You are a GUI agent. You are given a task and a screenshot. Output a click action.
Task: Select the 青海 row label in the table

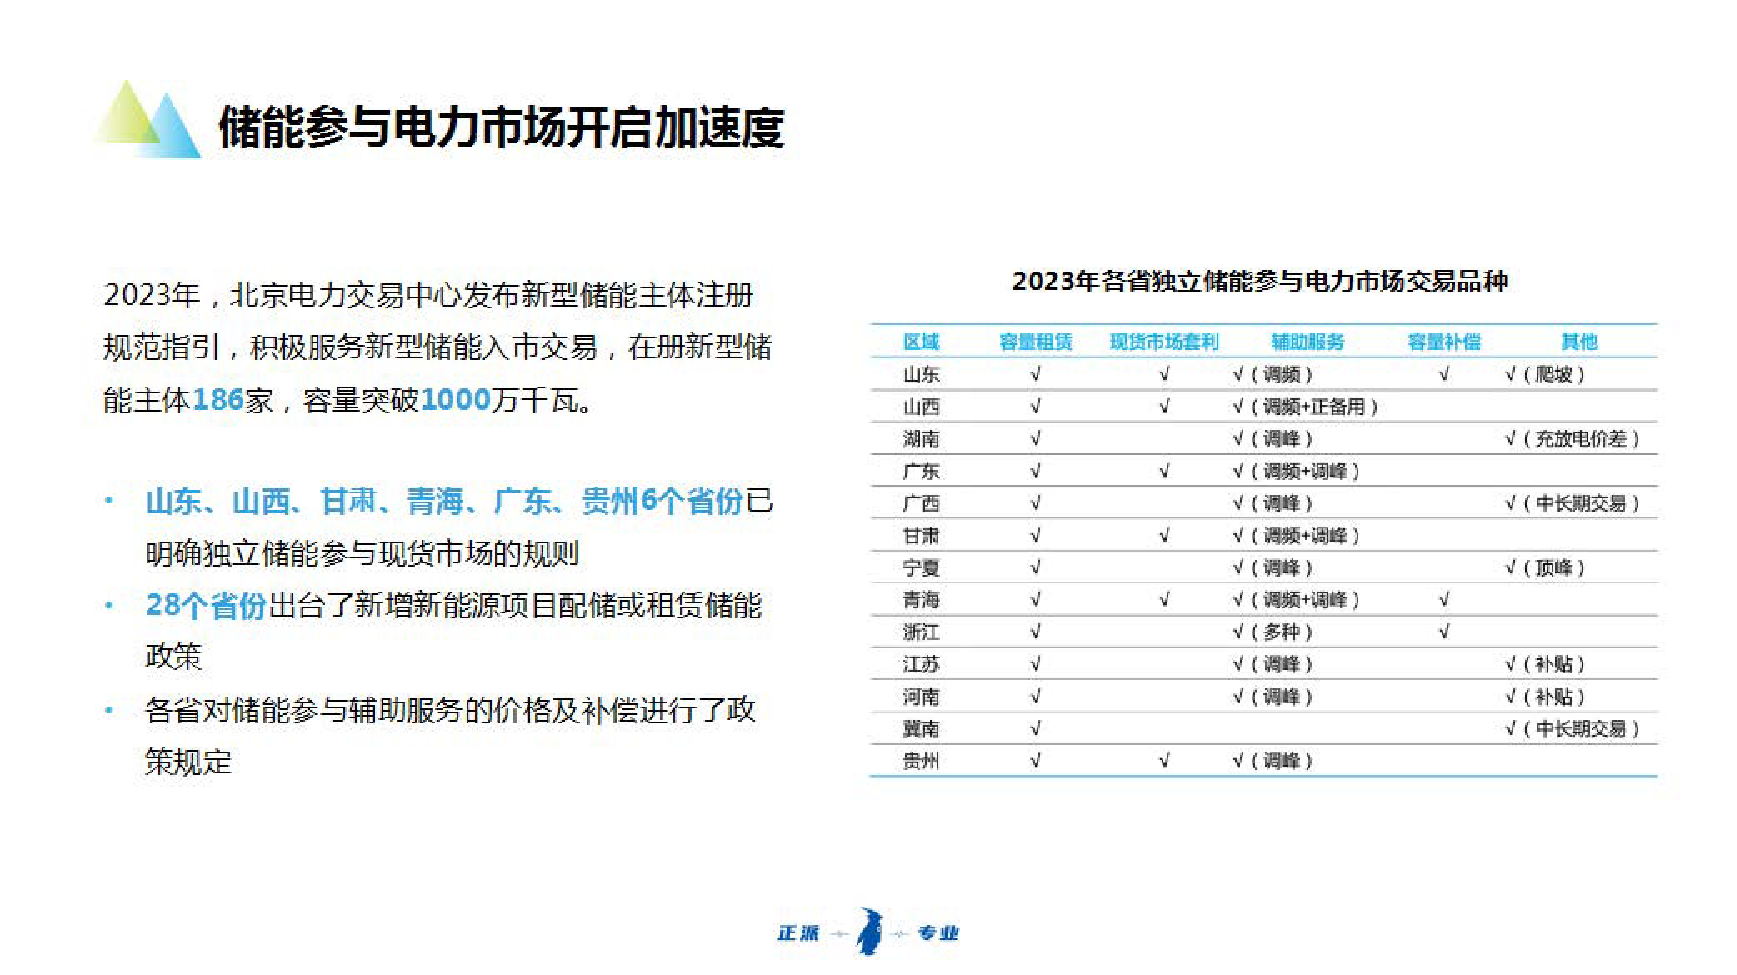click(x=921, y=599)
